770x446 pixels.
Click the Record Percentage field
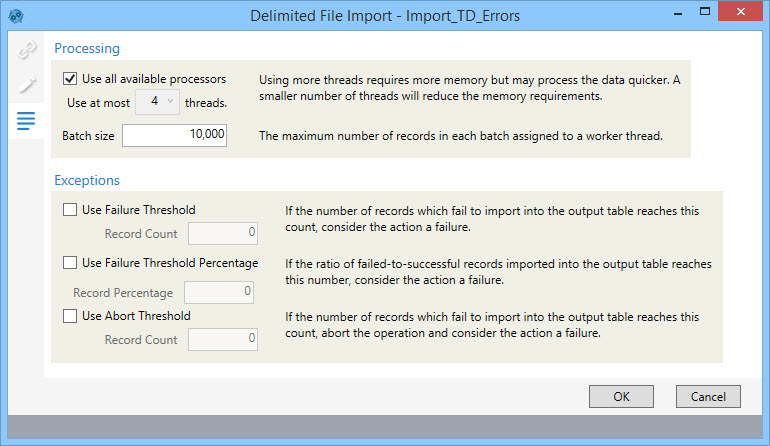pyautogui.click(x=219, y=292)
